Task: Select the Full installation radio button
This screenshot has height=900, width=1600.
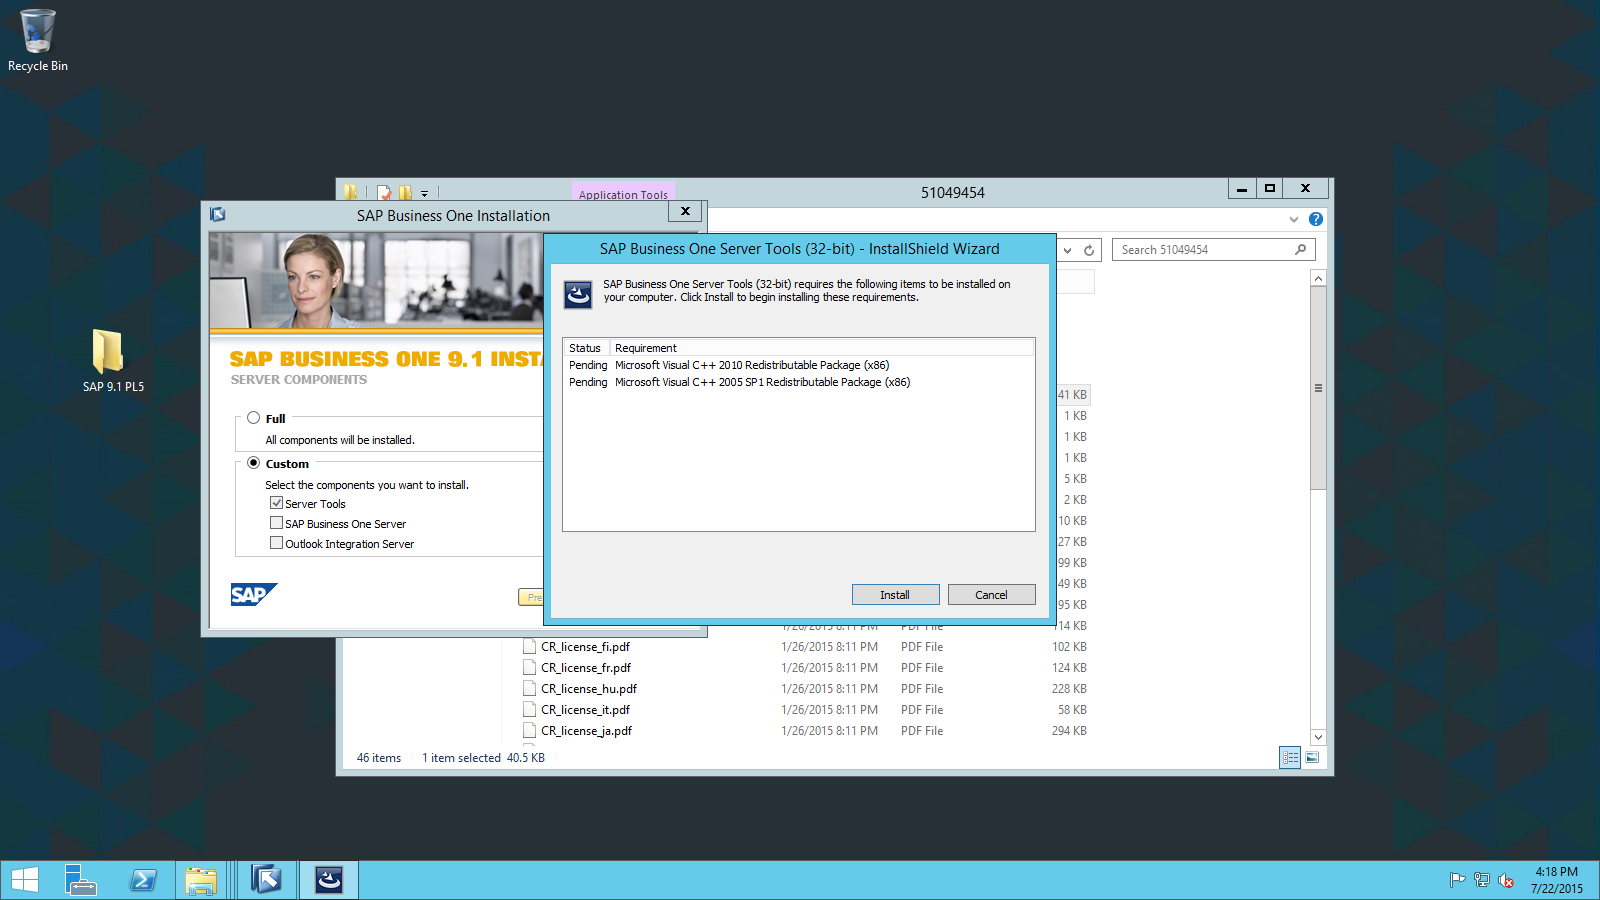Action: tap(254, 418)
